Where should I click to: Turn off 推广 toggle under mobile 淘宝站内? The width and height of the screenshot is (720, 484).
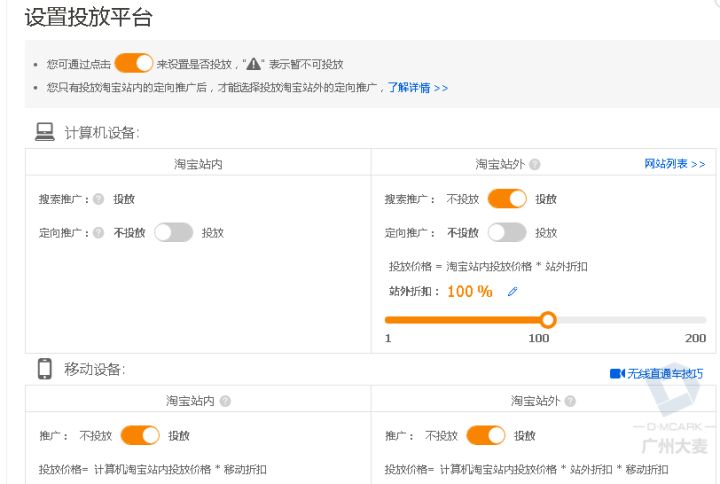(140, 435)
